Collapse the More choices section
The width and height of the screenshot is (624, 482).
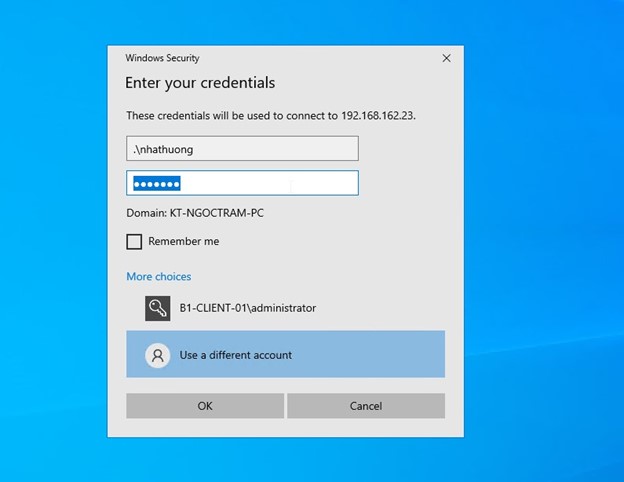[158, 276]
